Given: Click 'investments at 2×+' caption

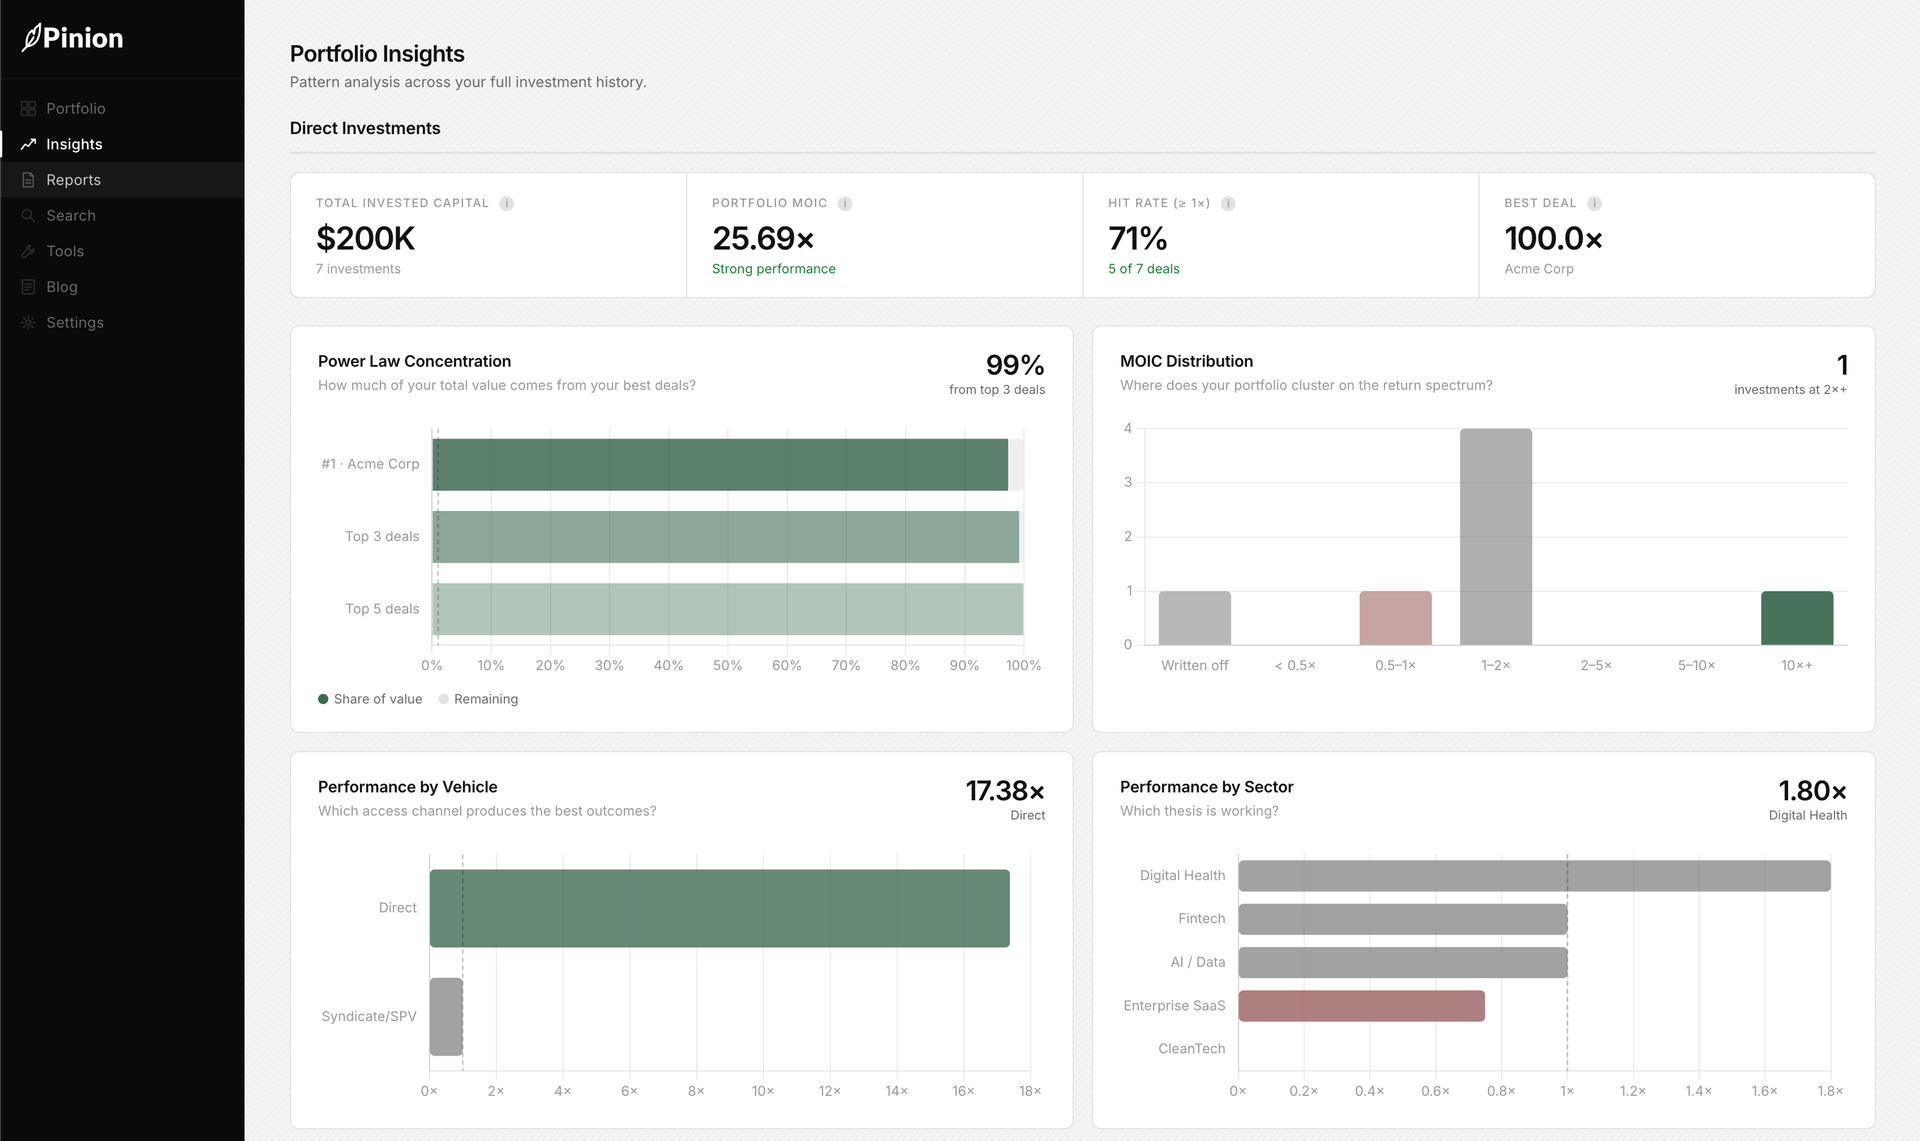Looking at the screenshot, I should click(1790, 390).
